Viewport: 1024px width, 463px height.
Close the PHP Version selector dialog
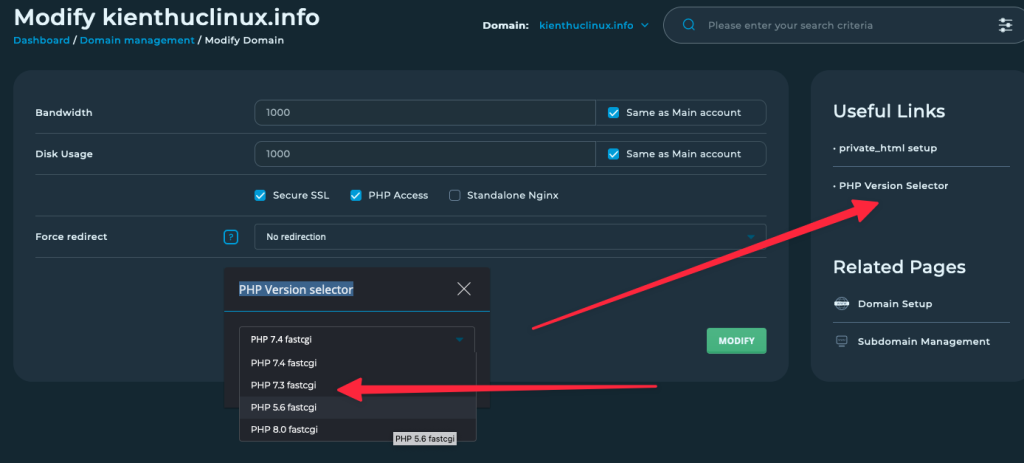tap(463, 289)
